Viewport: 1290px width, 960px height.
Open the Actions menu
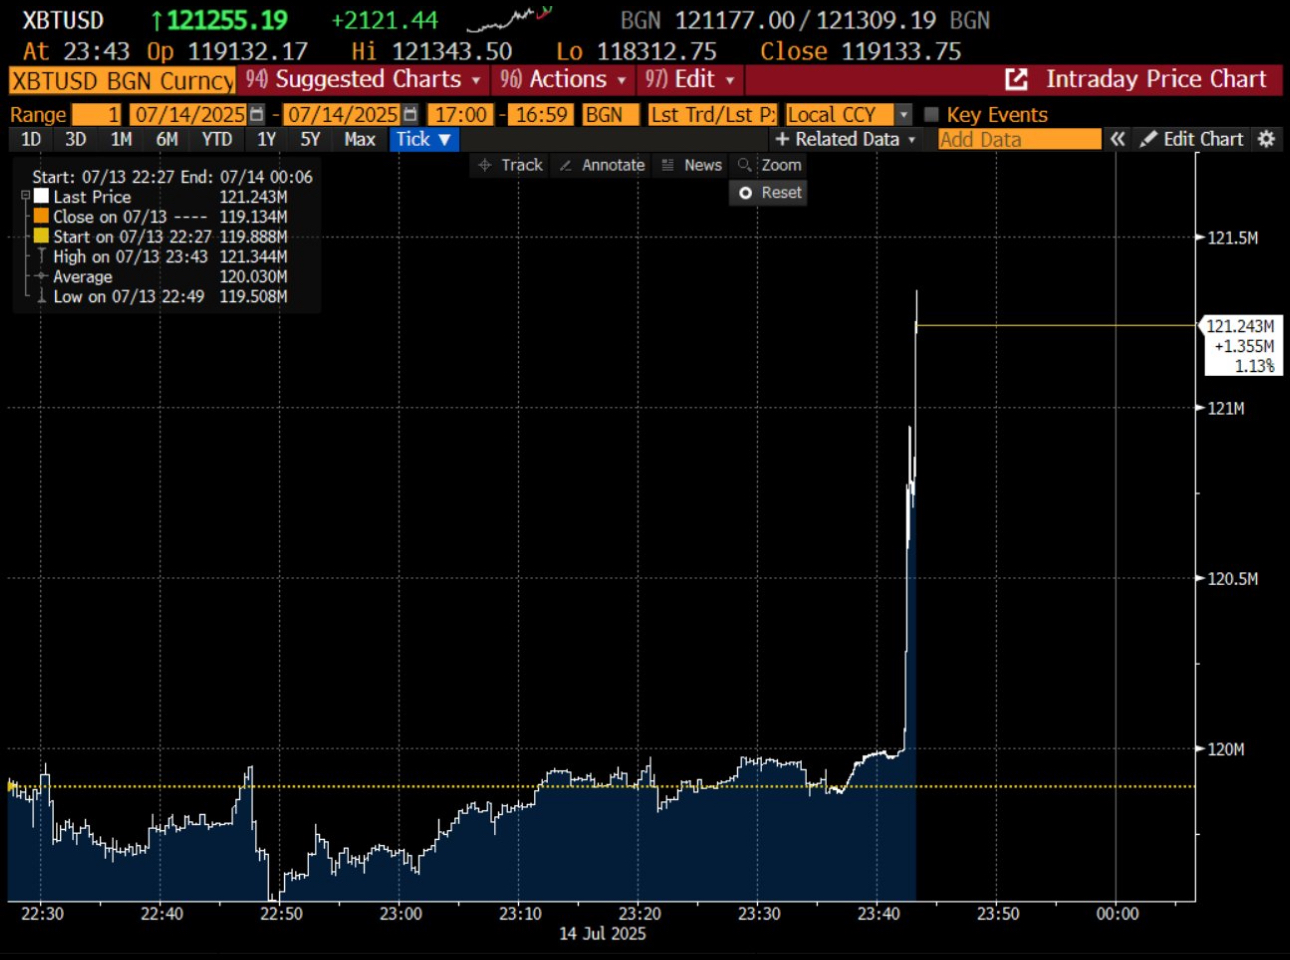pos(564,79)
